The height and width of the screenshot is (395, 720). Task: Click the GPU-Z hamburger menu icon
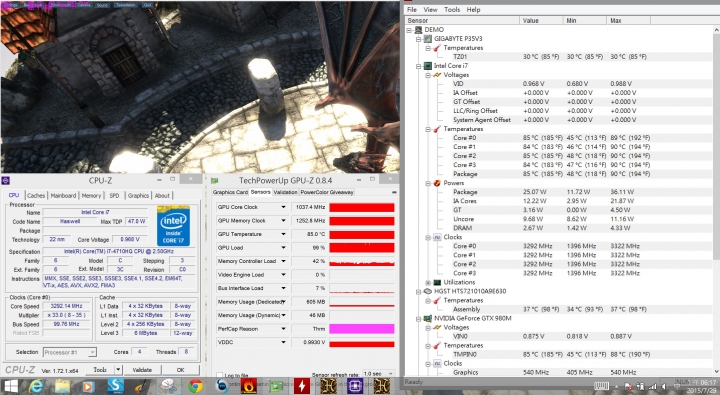click(x=394, y=192)
